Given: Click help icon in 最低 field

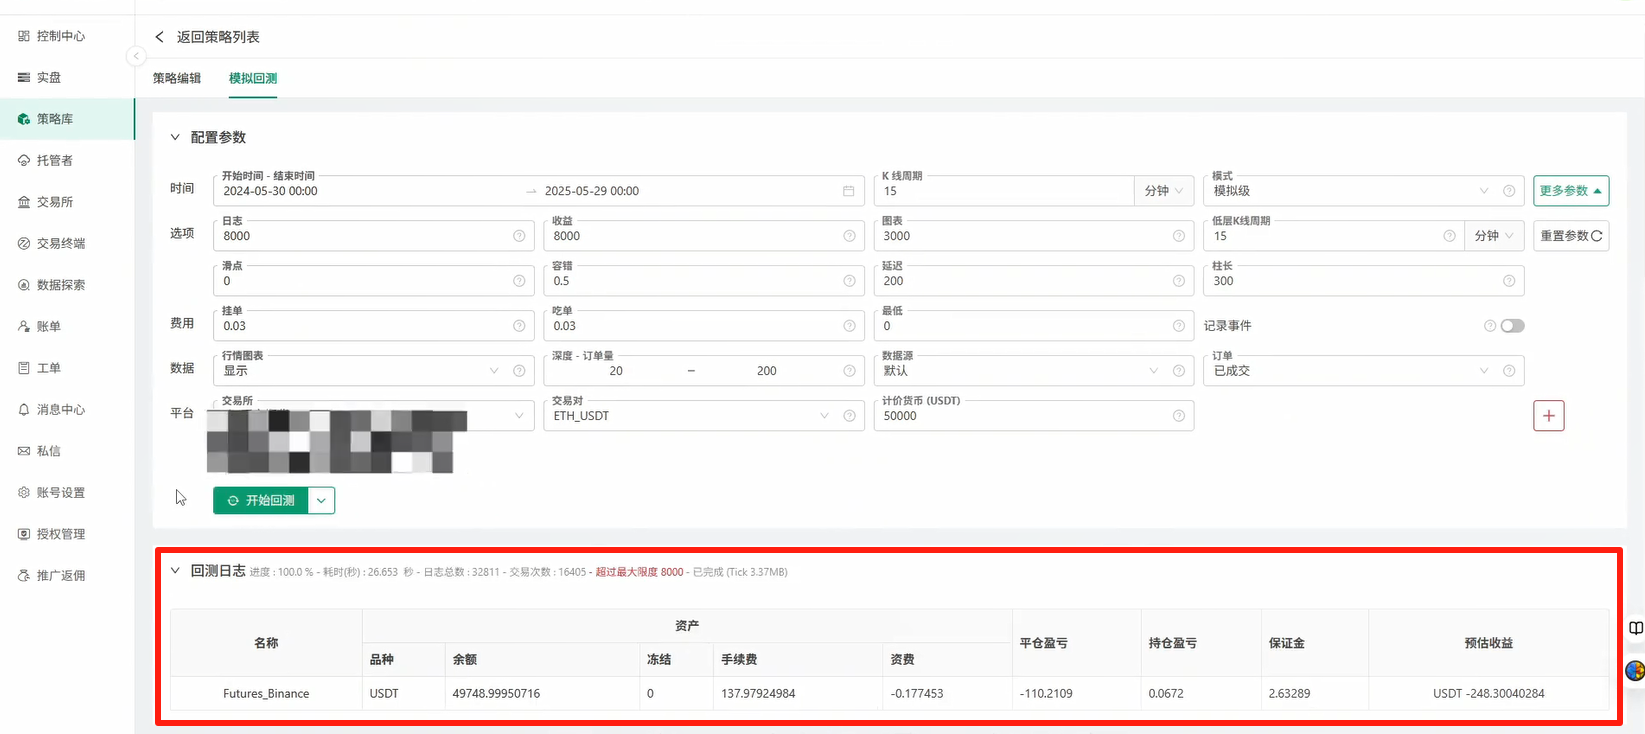Looking at the screenshot, I should (x=1179, y=326).
